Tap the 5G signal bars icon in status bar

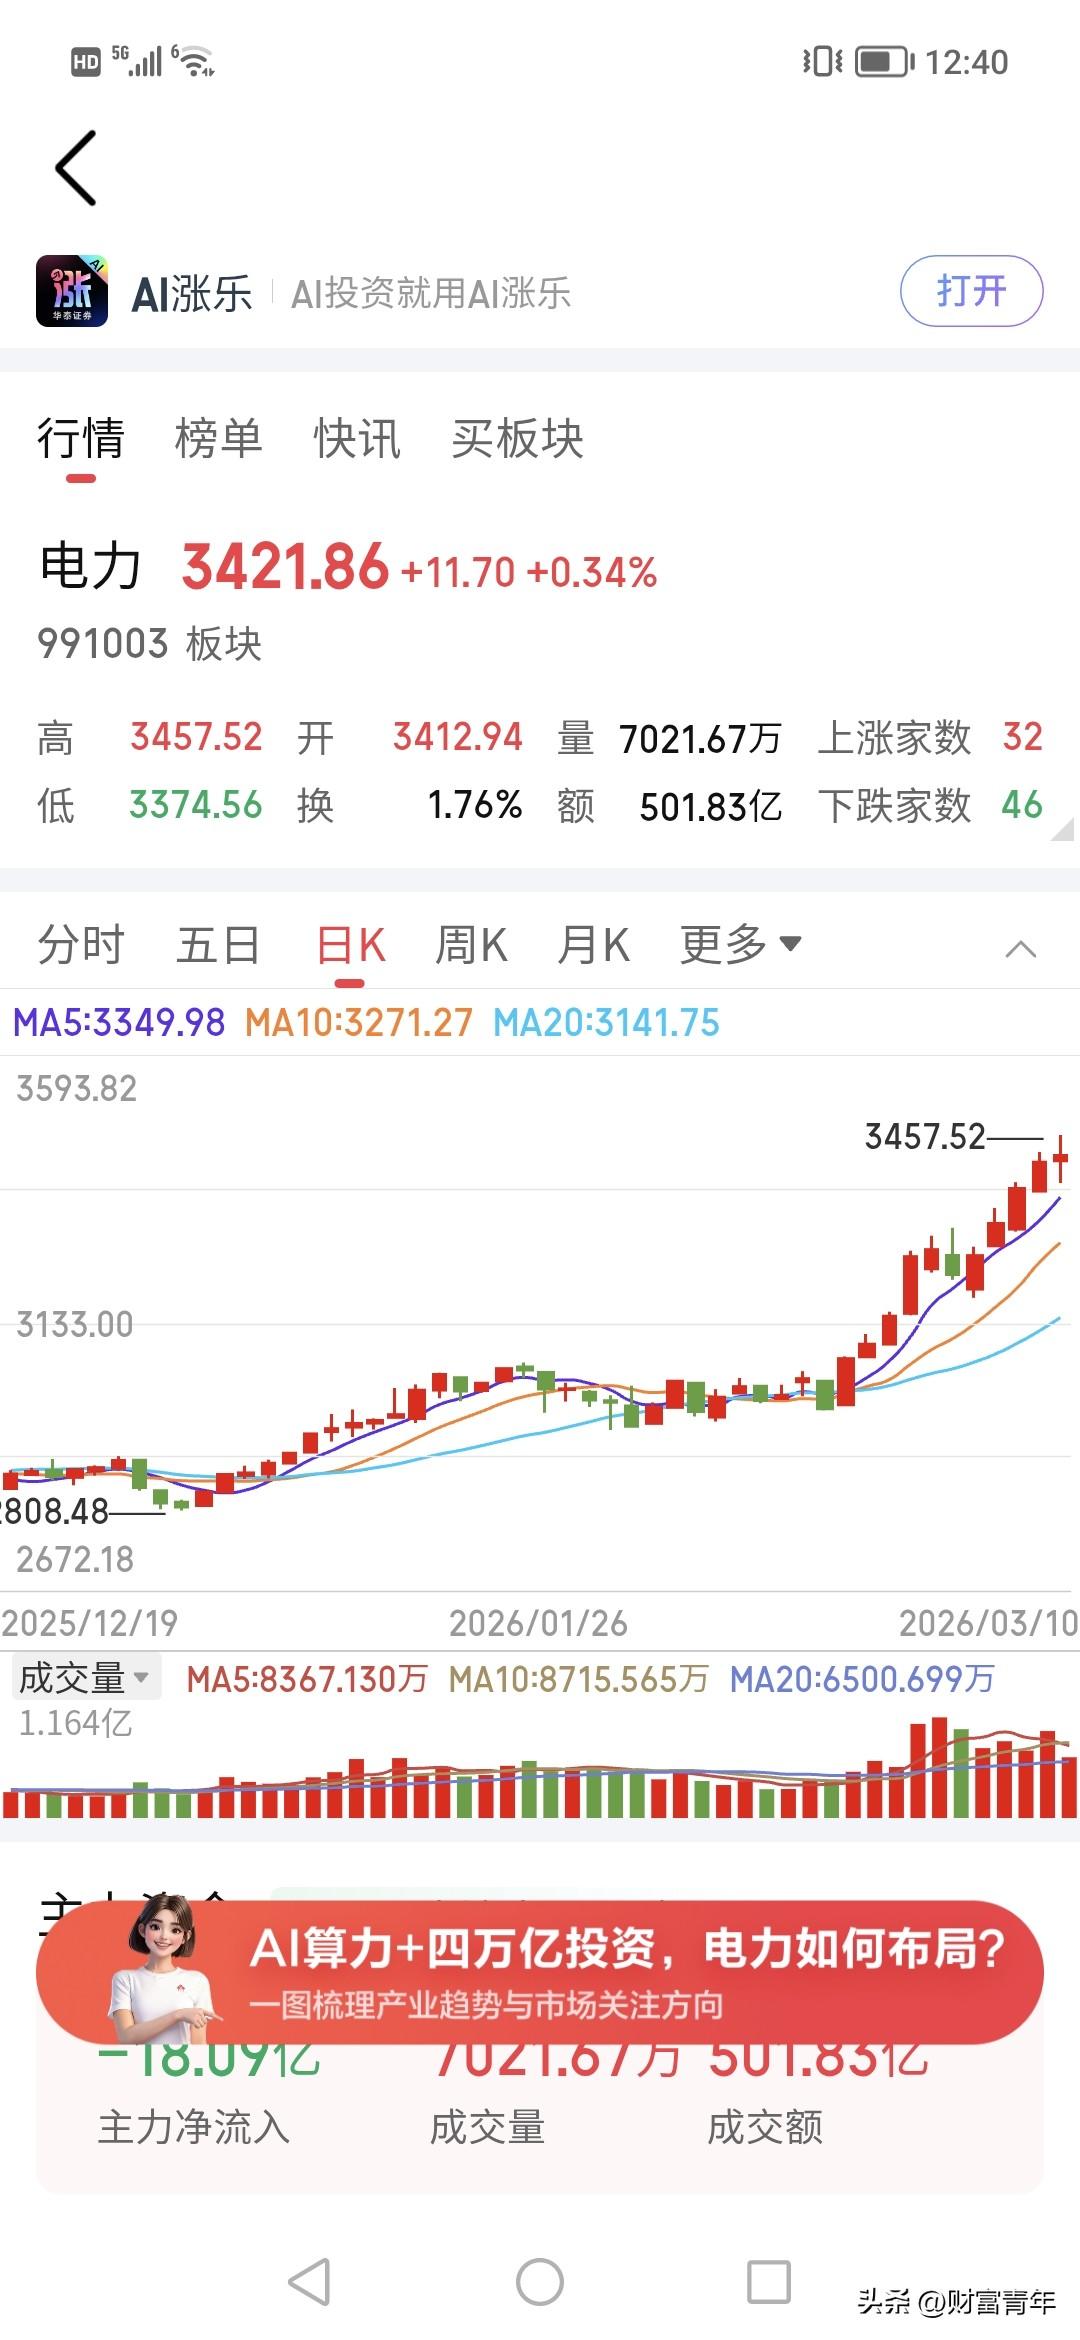[137, 61]
